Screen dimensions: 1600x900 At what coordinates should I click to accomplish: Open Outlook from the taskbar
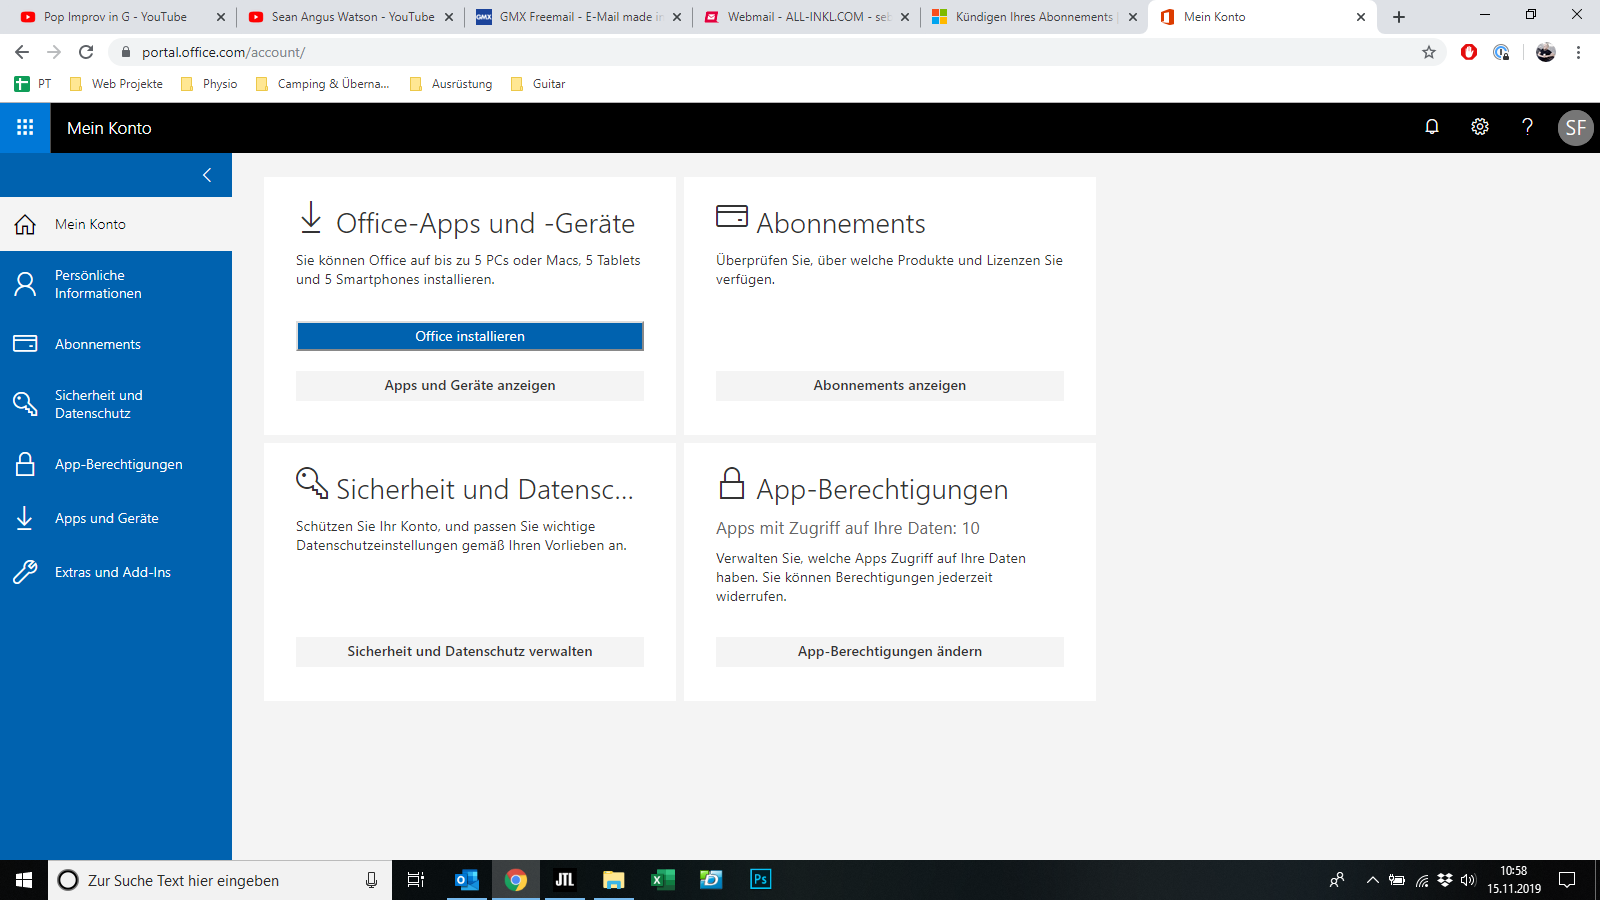[467, 880]
